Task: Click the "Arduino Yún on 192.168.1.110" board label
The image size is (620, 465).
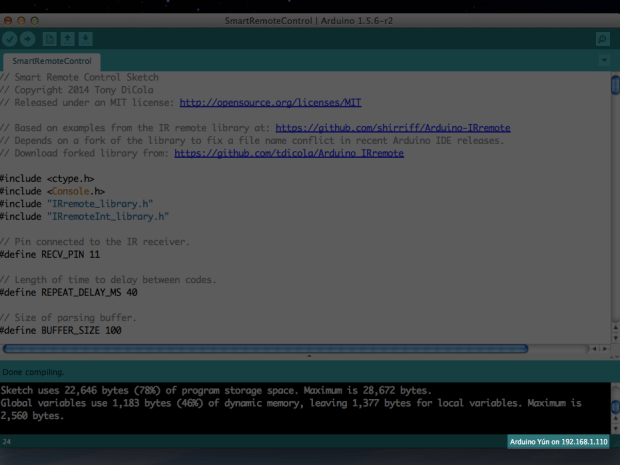Action: pos(558,442)
